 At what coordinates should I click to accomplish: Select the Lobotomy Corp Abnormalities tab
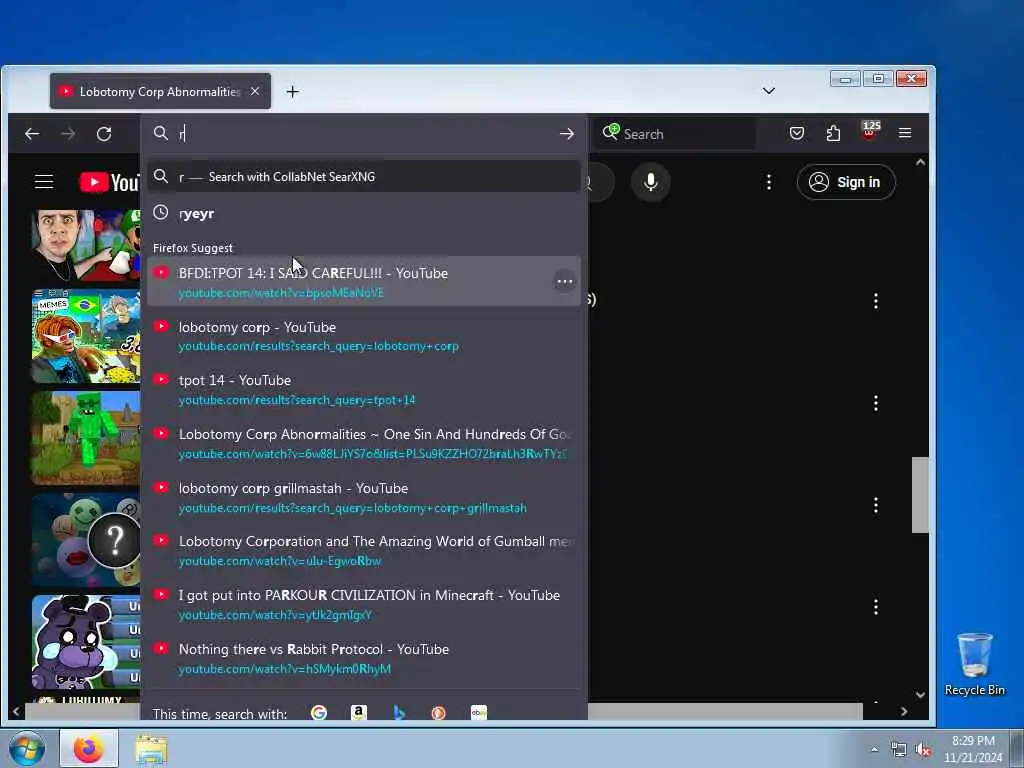pyautogui.click(x=160, y=91)
